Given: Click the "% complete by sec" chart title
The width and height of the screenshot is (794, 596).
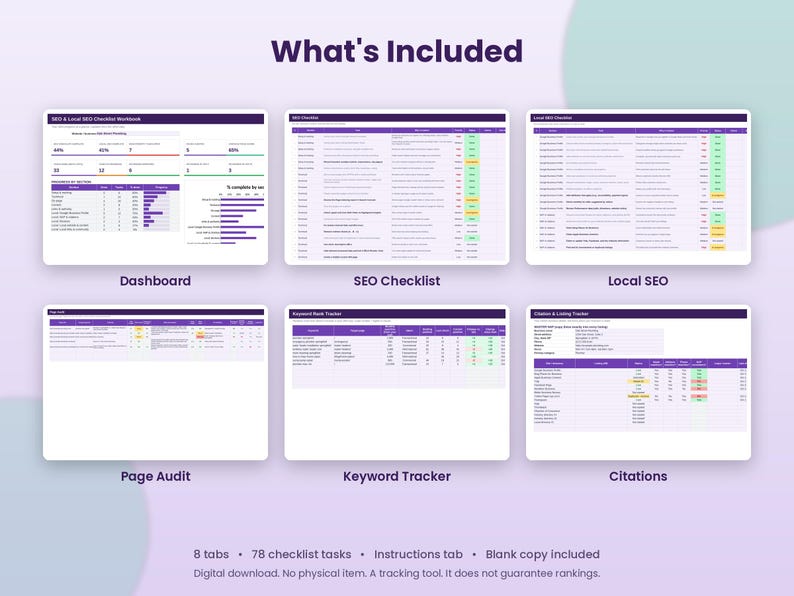Looking at the screenshot, I should pyautogui.click(x=245, y=187).
